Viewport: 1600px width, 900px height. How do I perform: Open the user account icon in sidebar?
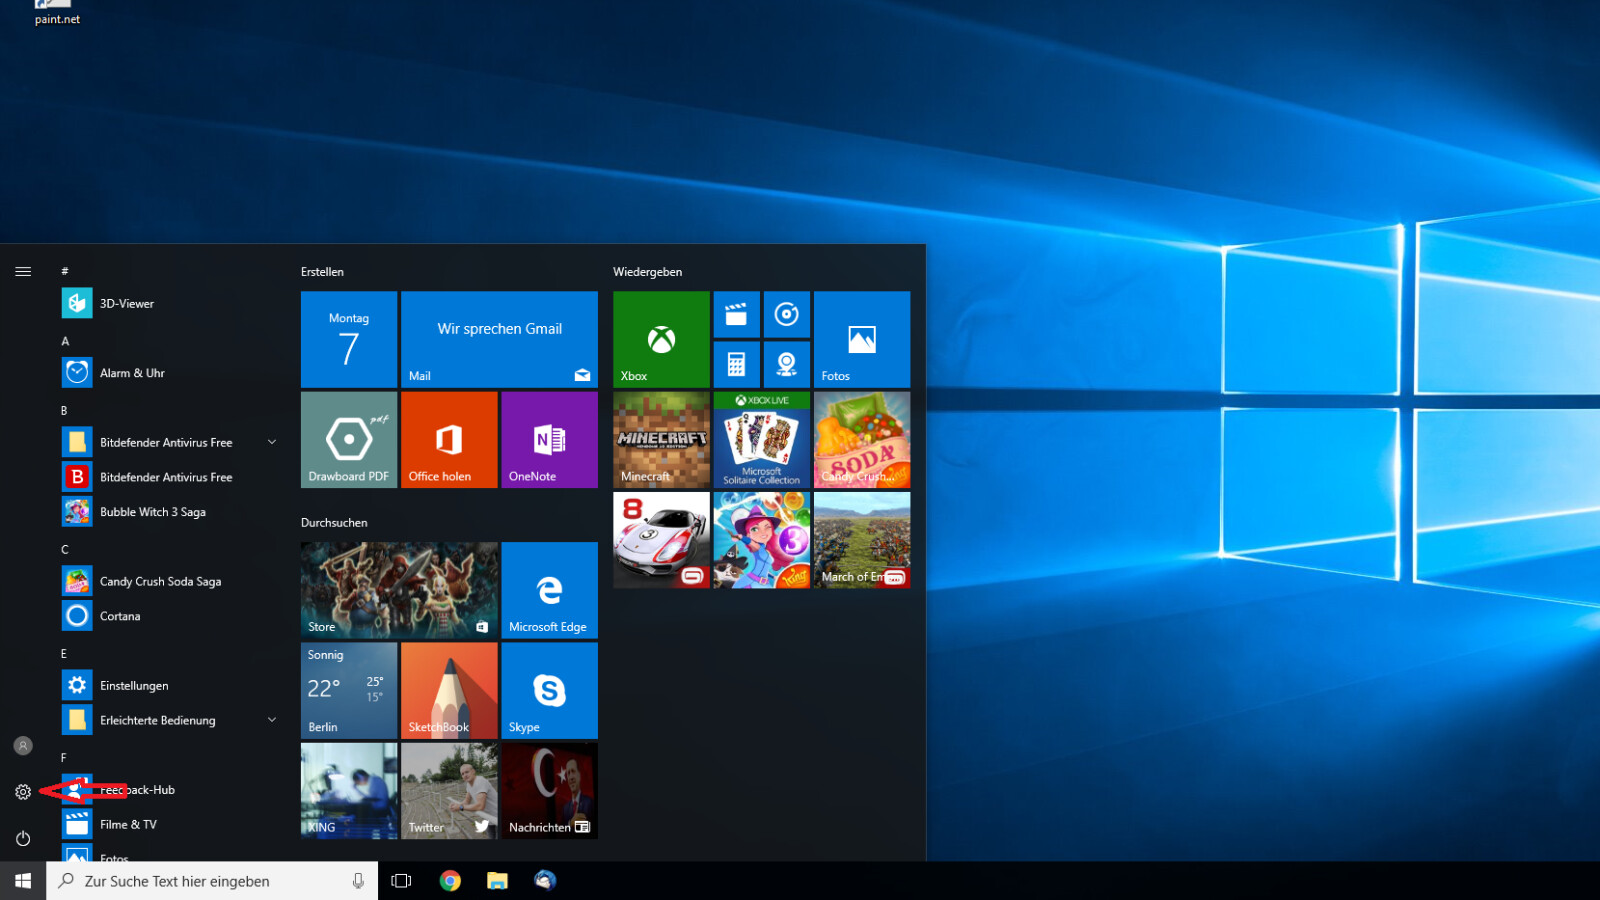pos(23,746)
